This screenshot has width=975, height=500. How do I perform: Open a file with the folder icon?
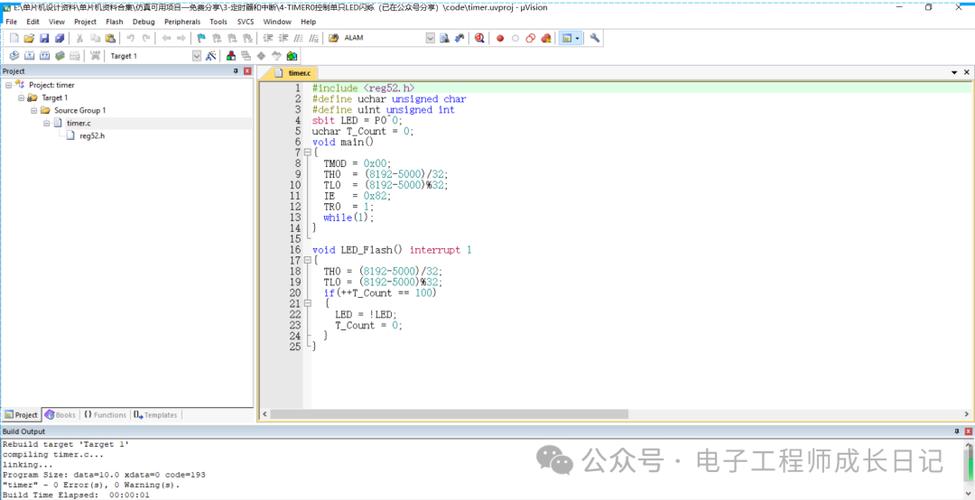pos(29,38)
